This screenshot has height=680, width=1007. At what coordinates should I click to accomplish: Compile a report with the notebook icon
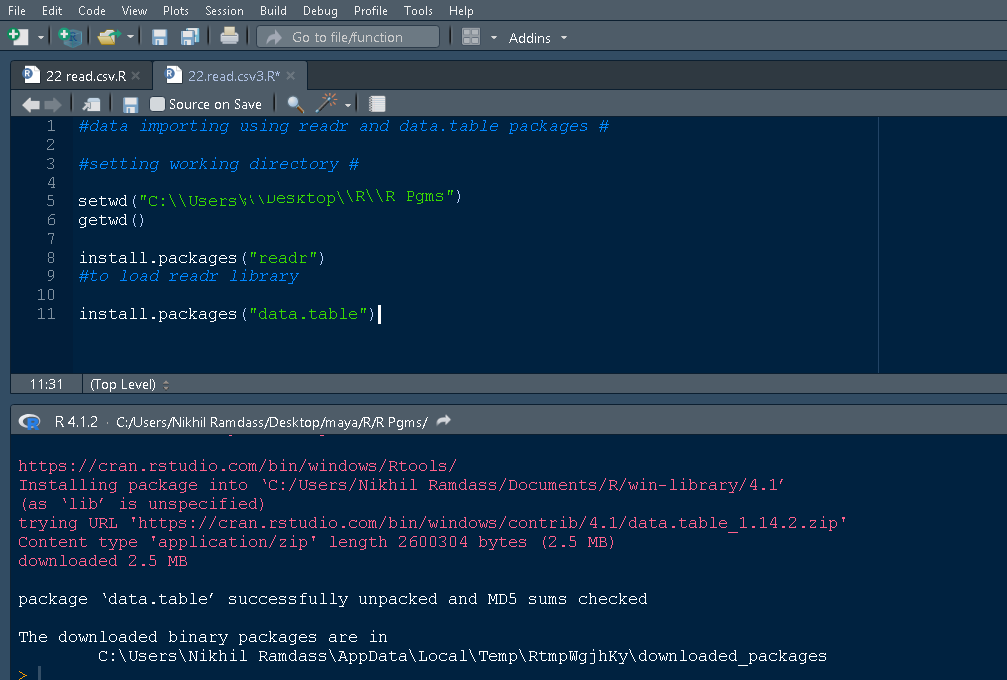376,103
